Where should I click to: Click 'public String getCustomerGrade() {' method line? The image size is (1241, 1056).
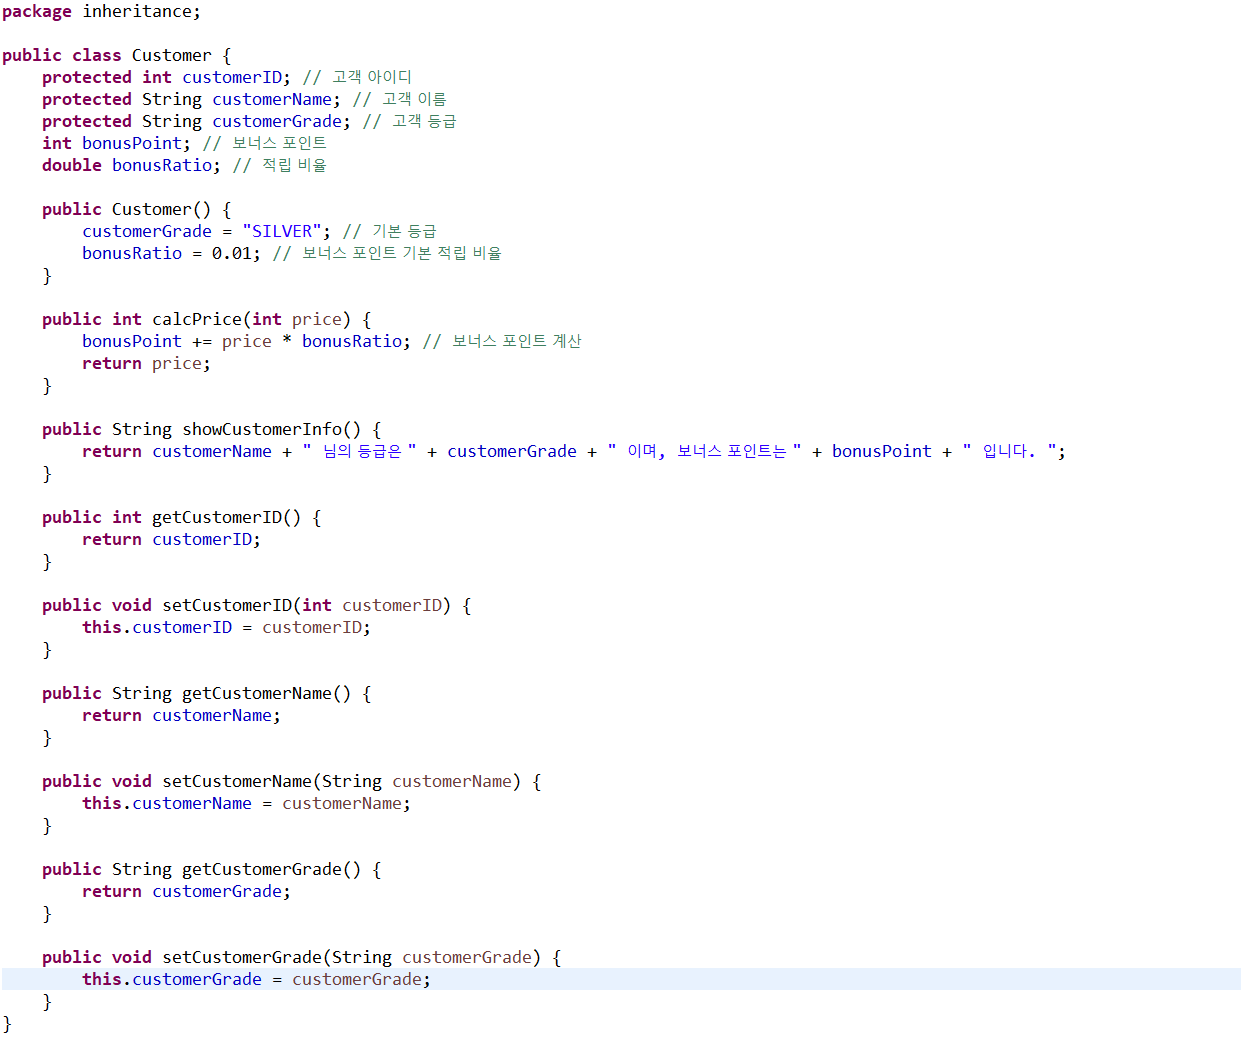click(212, 870)
